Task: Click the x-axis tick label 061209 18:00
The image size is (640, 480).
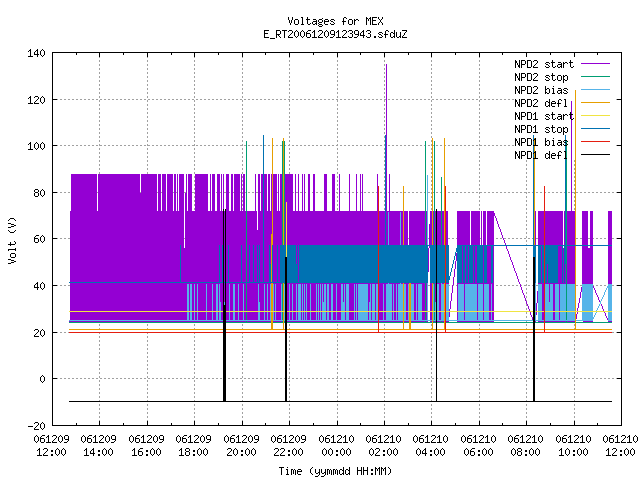Action: (x=193, y=446)
